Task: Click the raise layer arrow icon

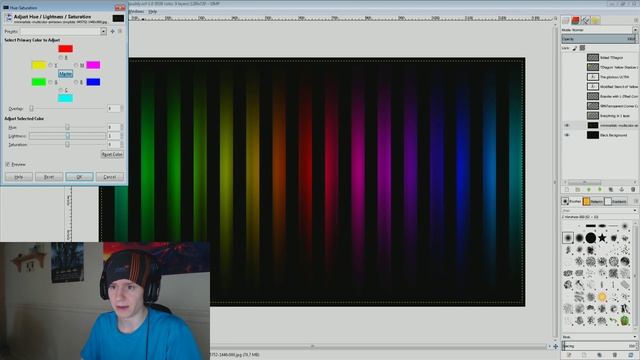Action: 589,190
